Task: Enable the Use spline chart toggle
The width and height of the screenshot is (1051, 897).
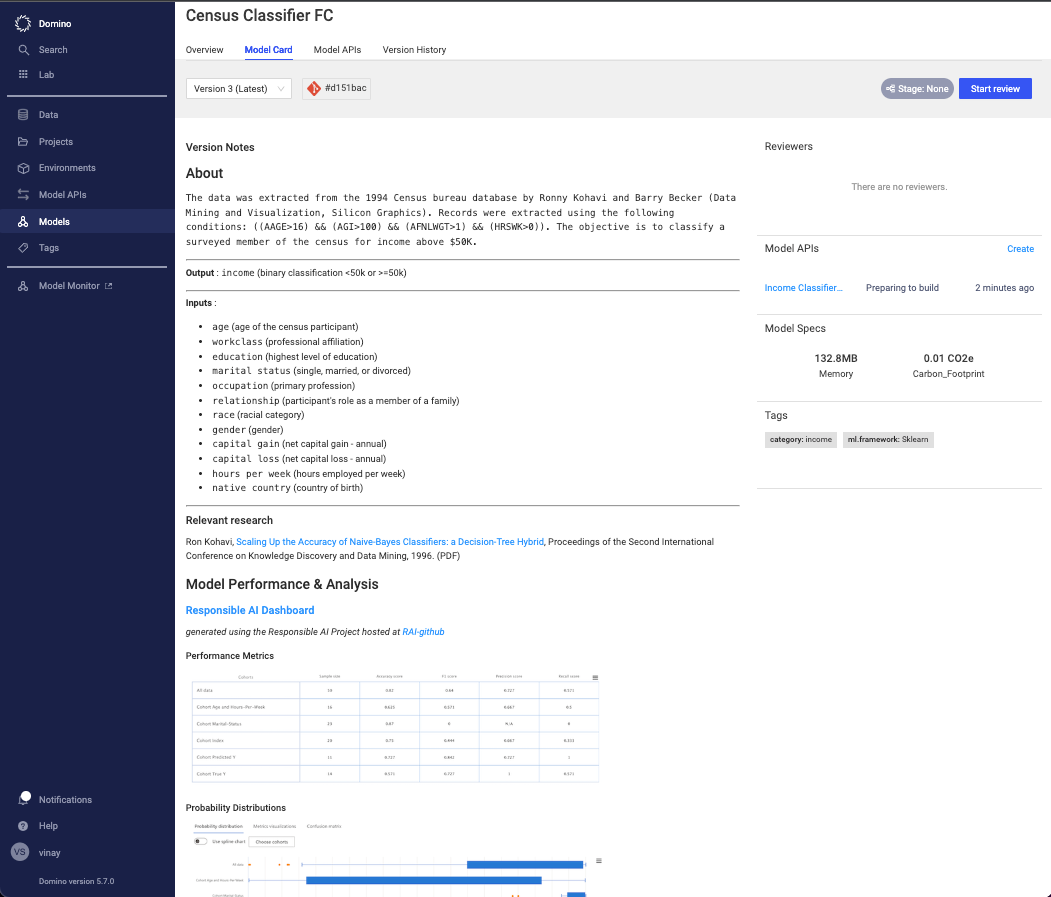Action: (x=199, y=841)
